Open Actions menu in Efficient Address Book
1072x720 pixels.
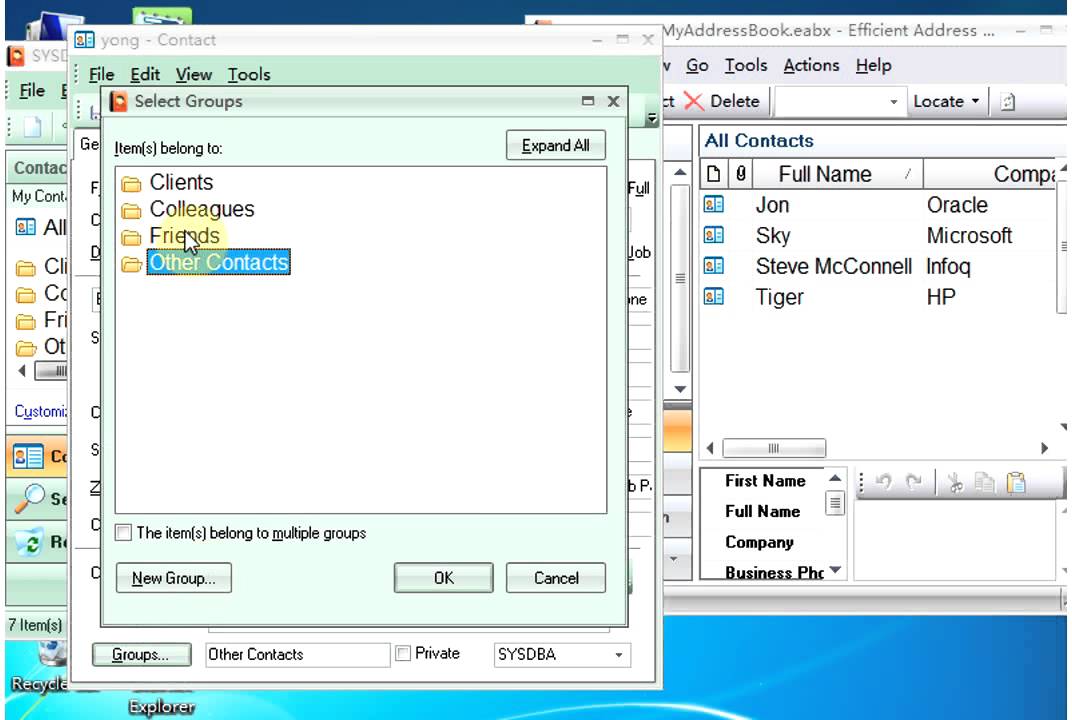pos(811,66)
